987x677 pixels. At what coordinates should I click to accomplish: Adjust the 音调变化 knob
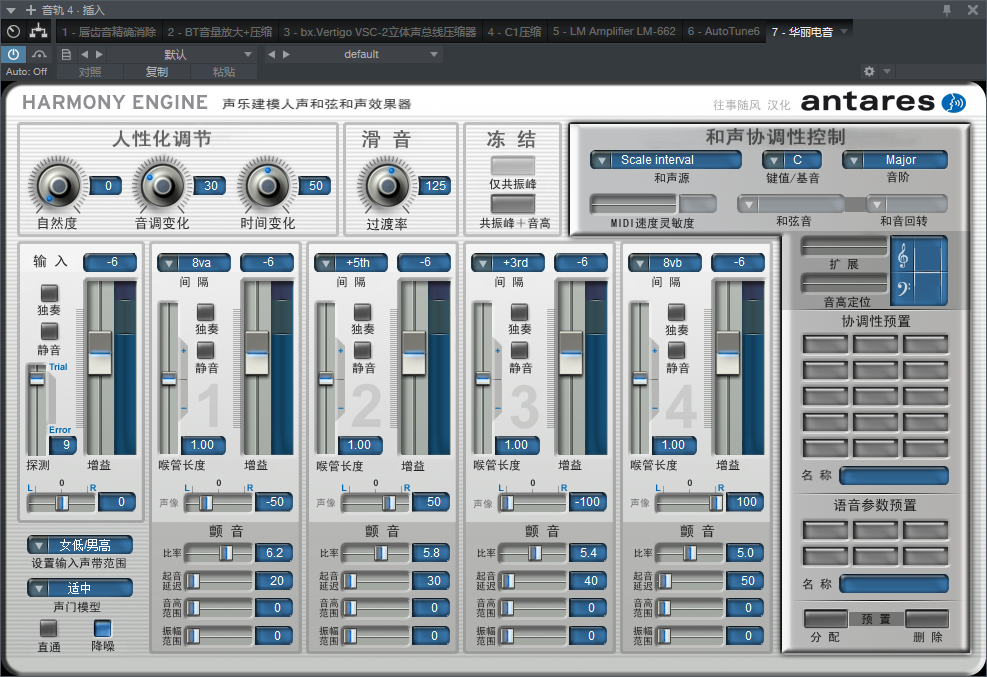[x=162, y=186]
